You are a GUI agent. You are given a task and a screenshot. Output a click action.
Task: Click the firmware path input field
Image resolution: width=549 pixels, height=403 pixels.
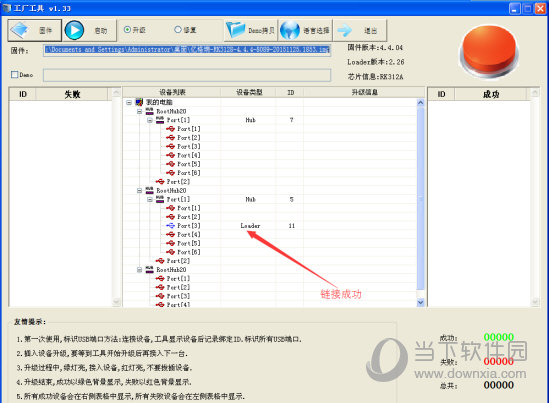pyautogui.click(x=187, y=50)
